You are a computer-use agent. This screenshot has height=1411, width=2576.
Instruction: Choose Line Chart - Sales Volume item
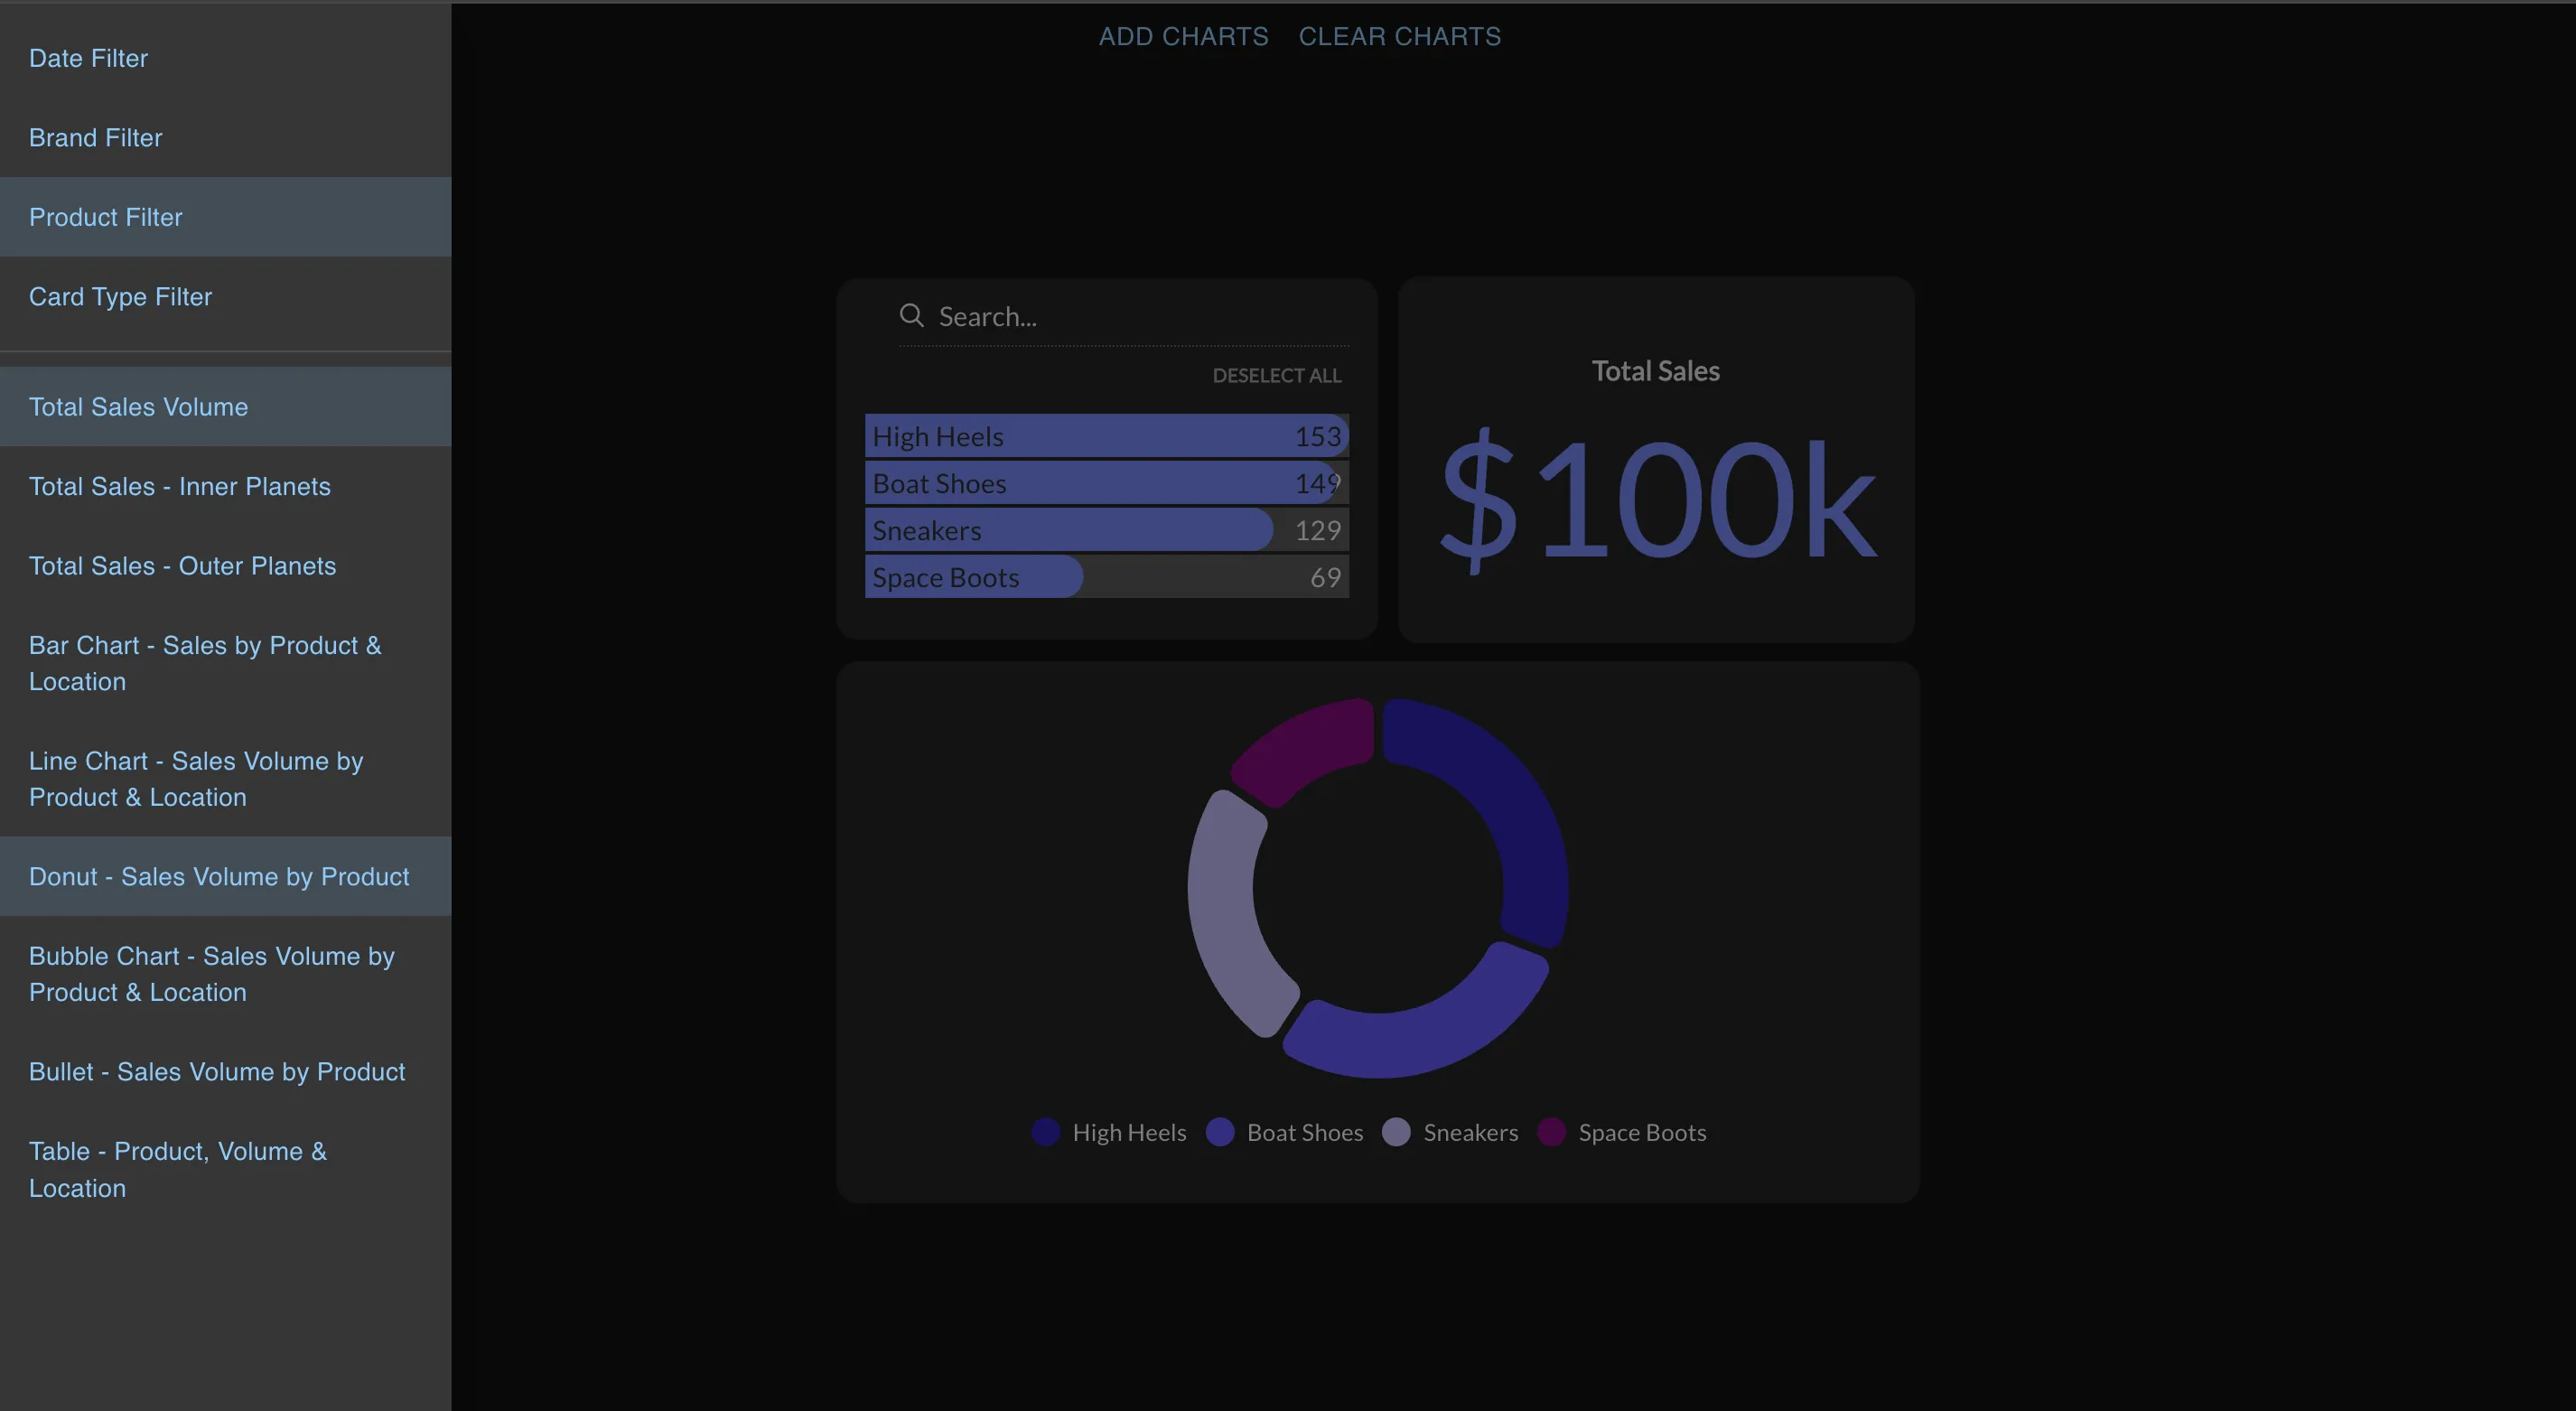point(225,779)
